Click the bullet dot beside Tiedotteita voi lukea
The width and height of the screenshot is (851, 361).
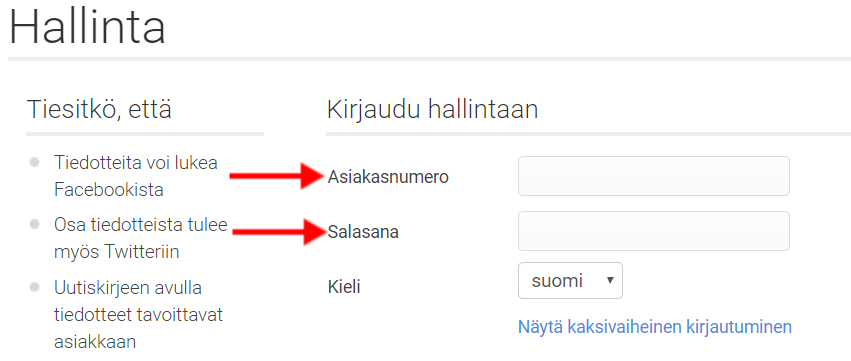coord(35,162)
